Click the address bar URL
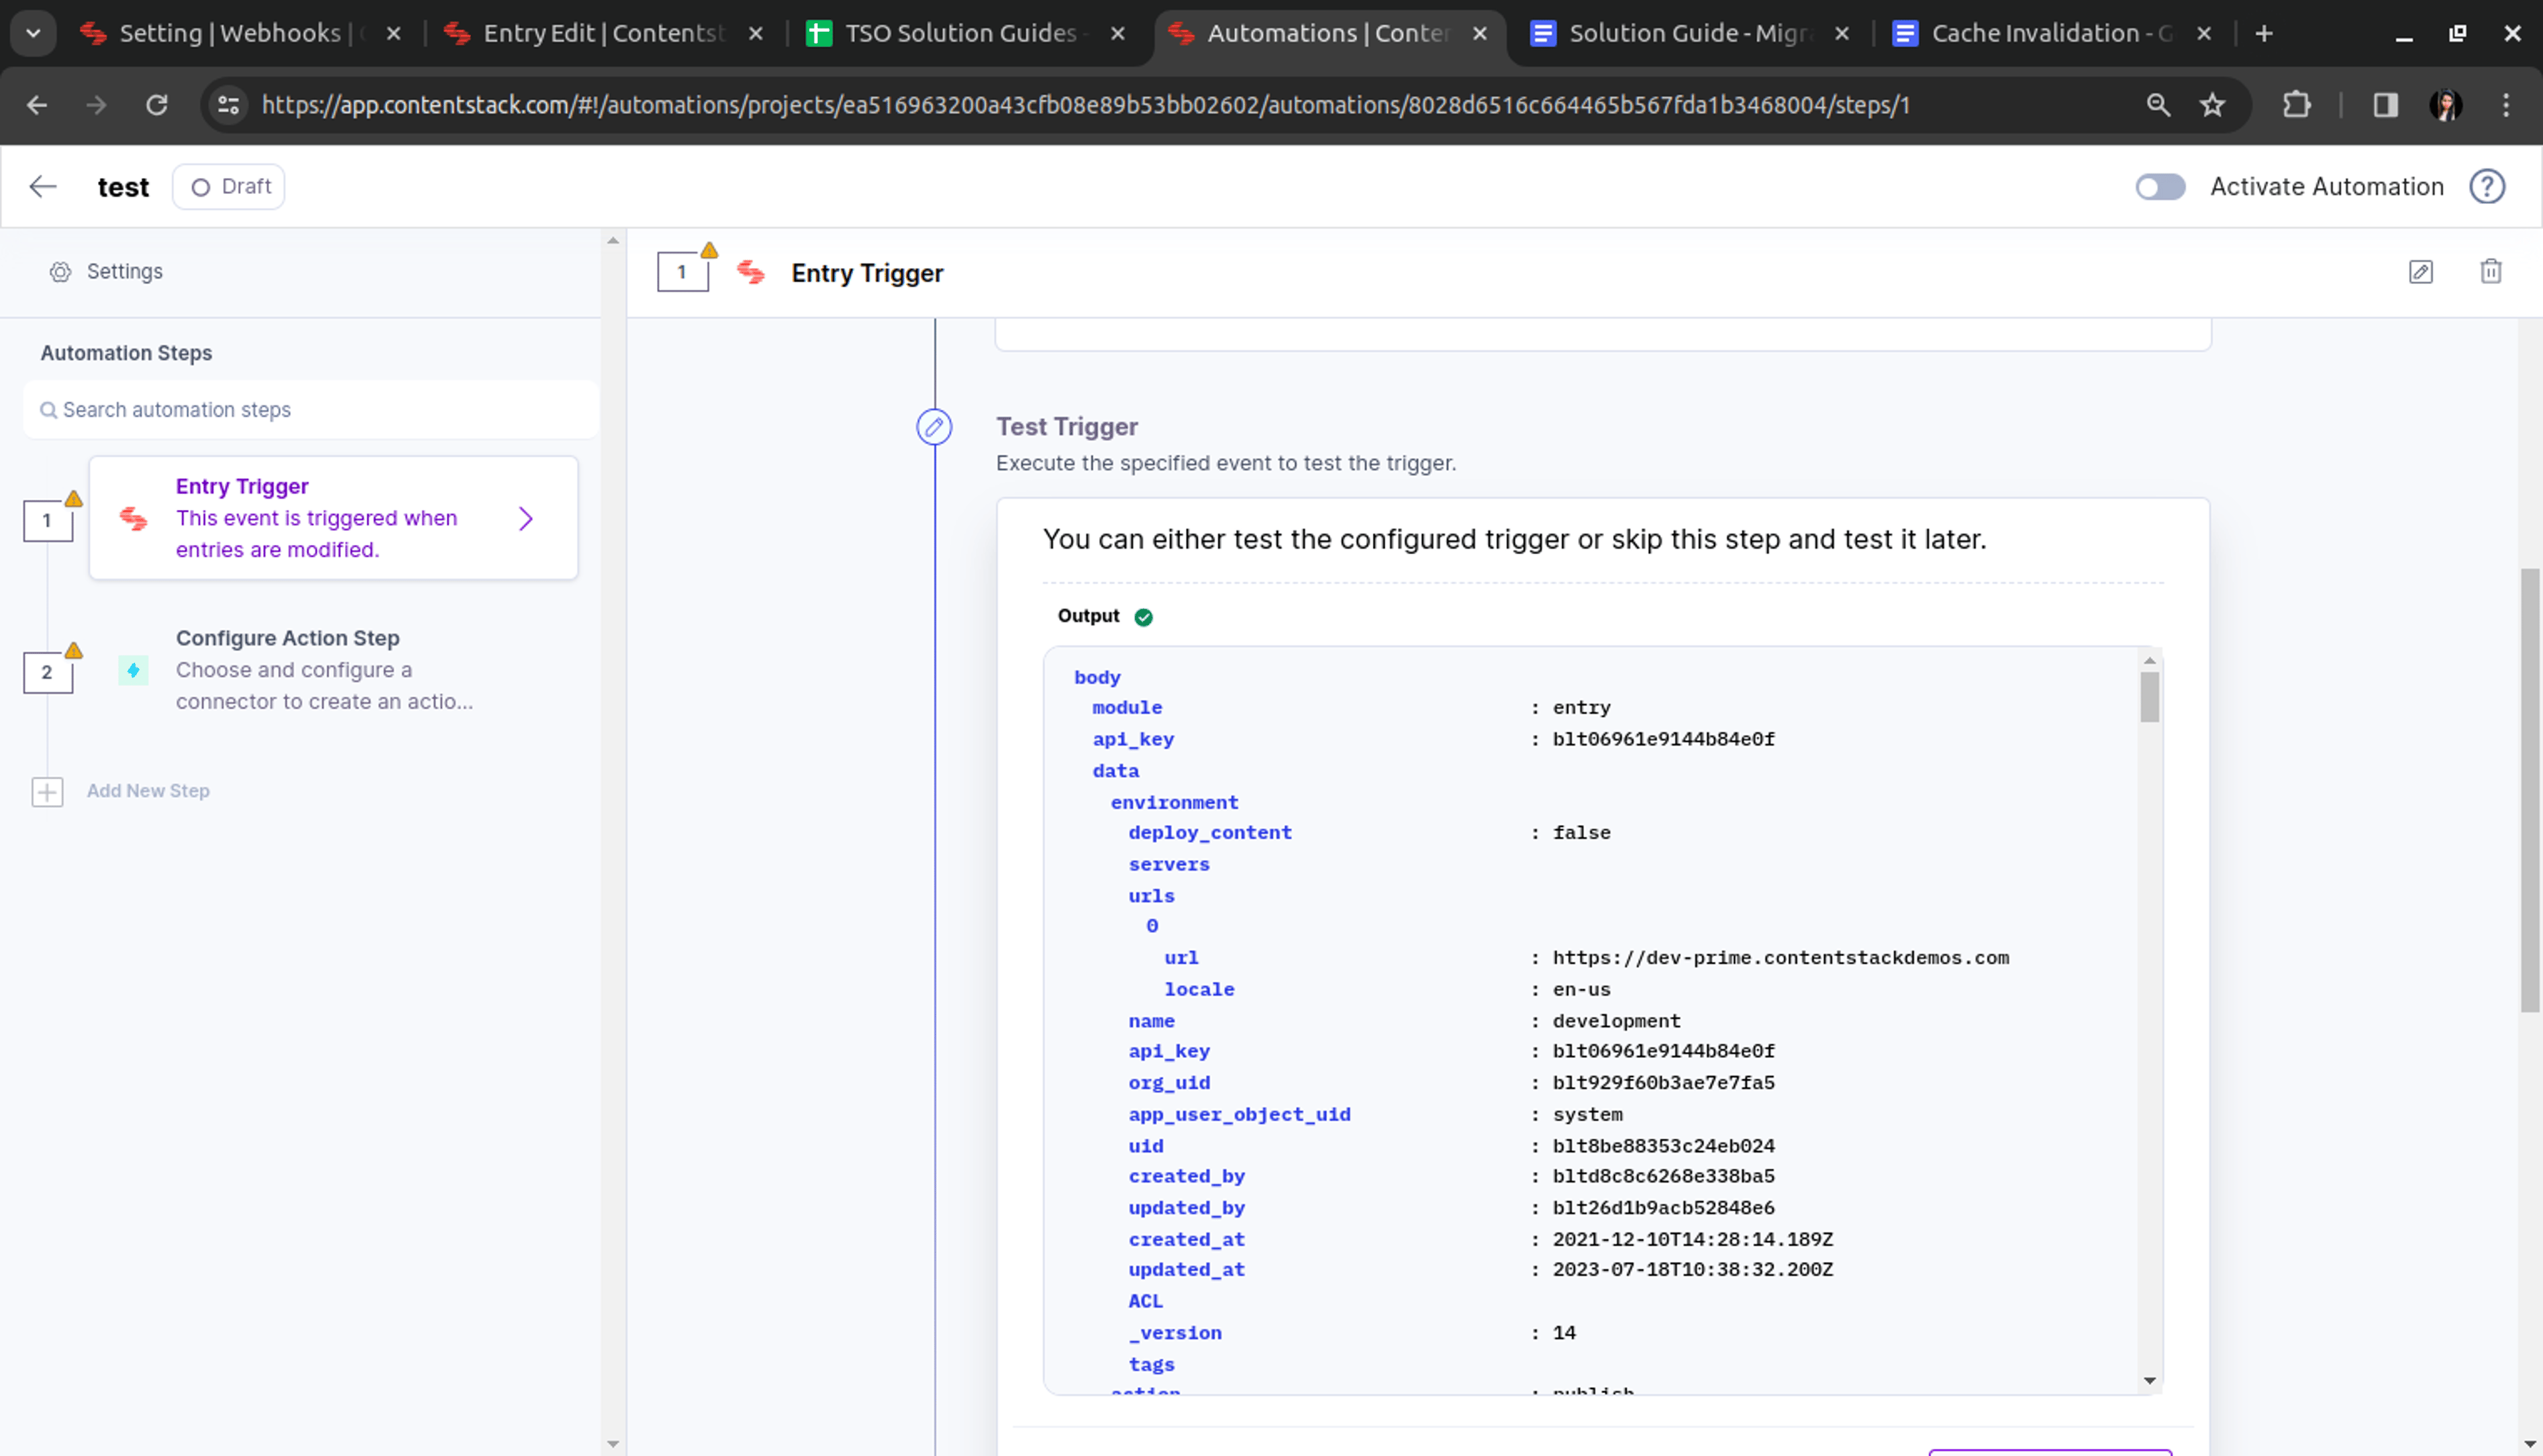Screen dimensions: 2543x1456 pyautogui.click(x=1086, y=105)
